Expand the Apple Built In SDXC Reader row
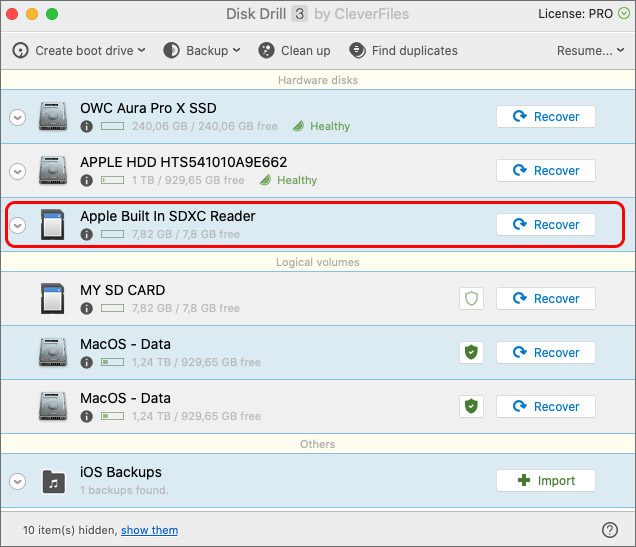The width and height of the screenshot is (636, 547). pyautogui.click(x=18, y=225)
